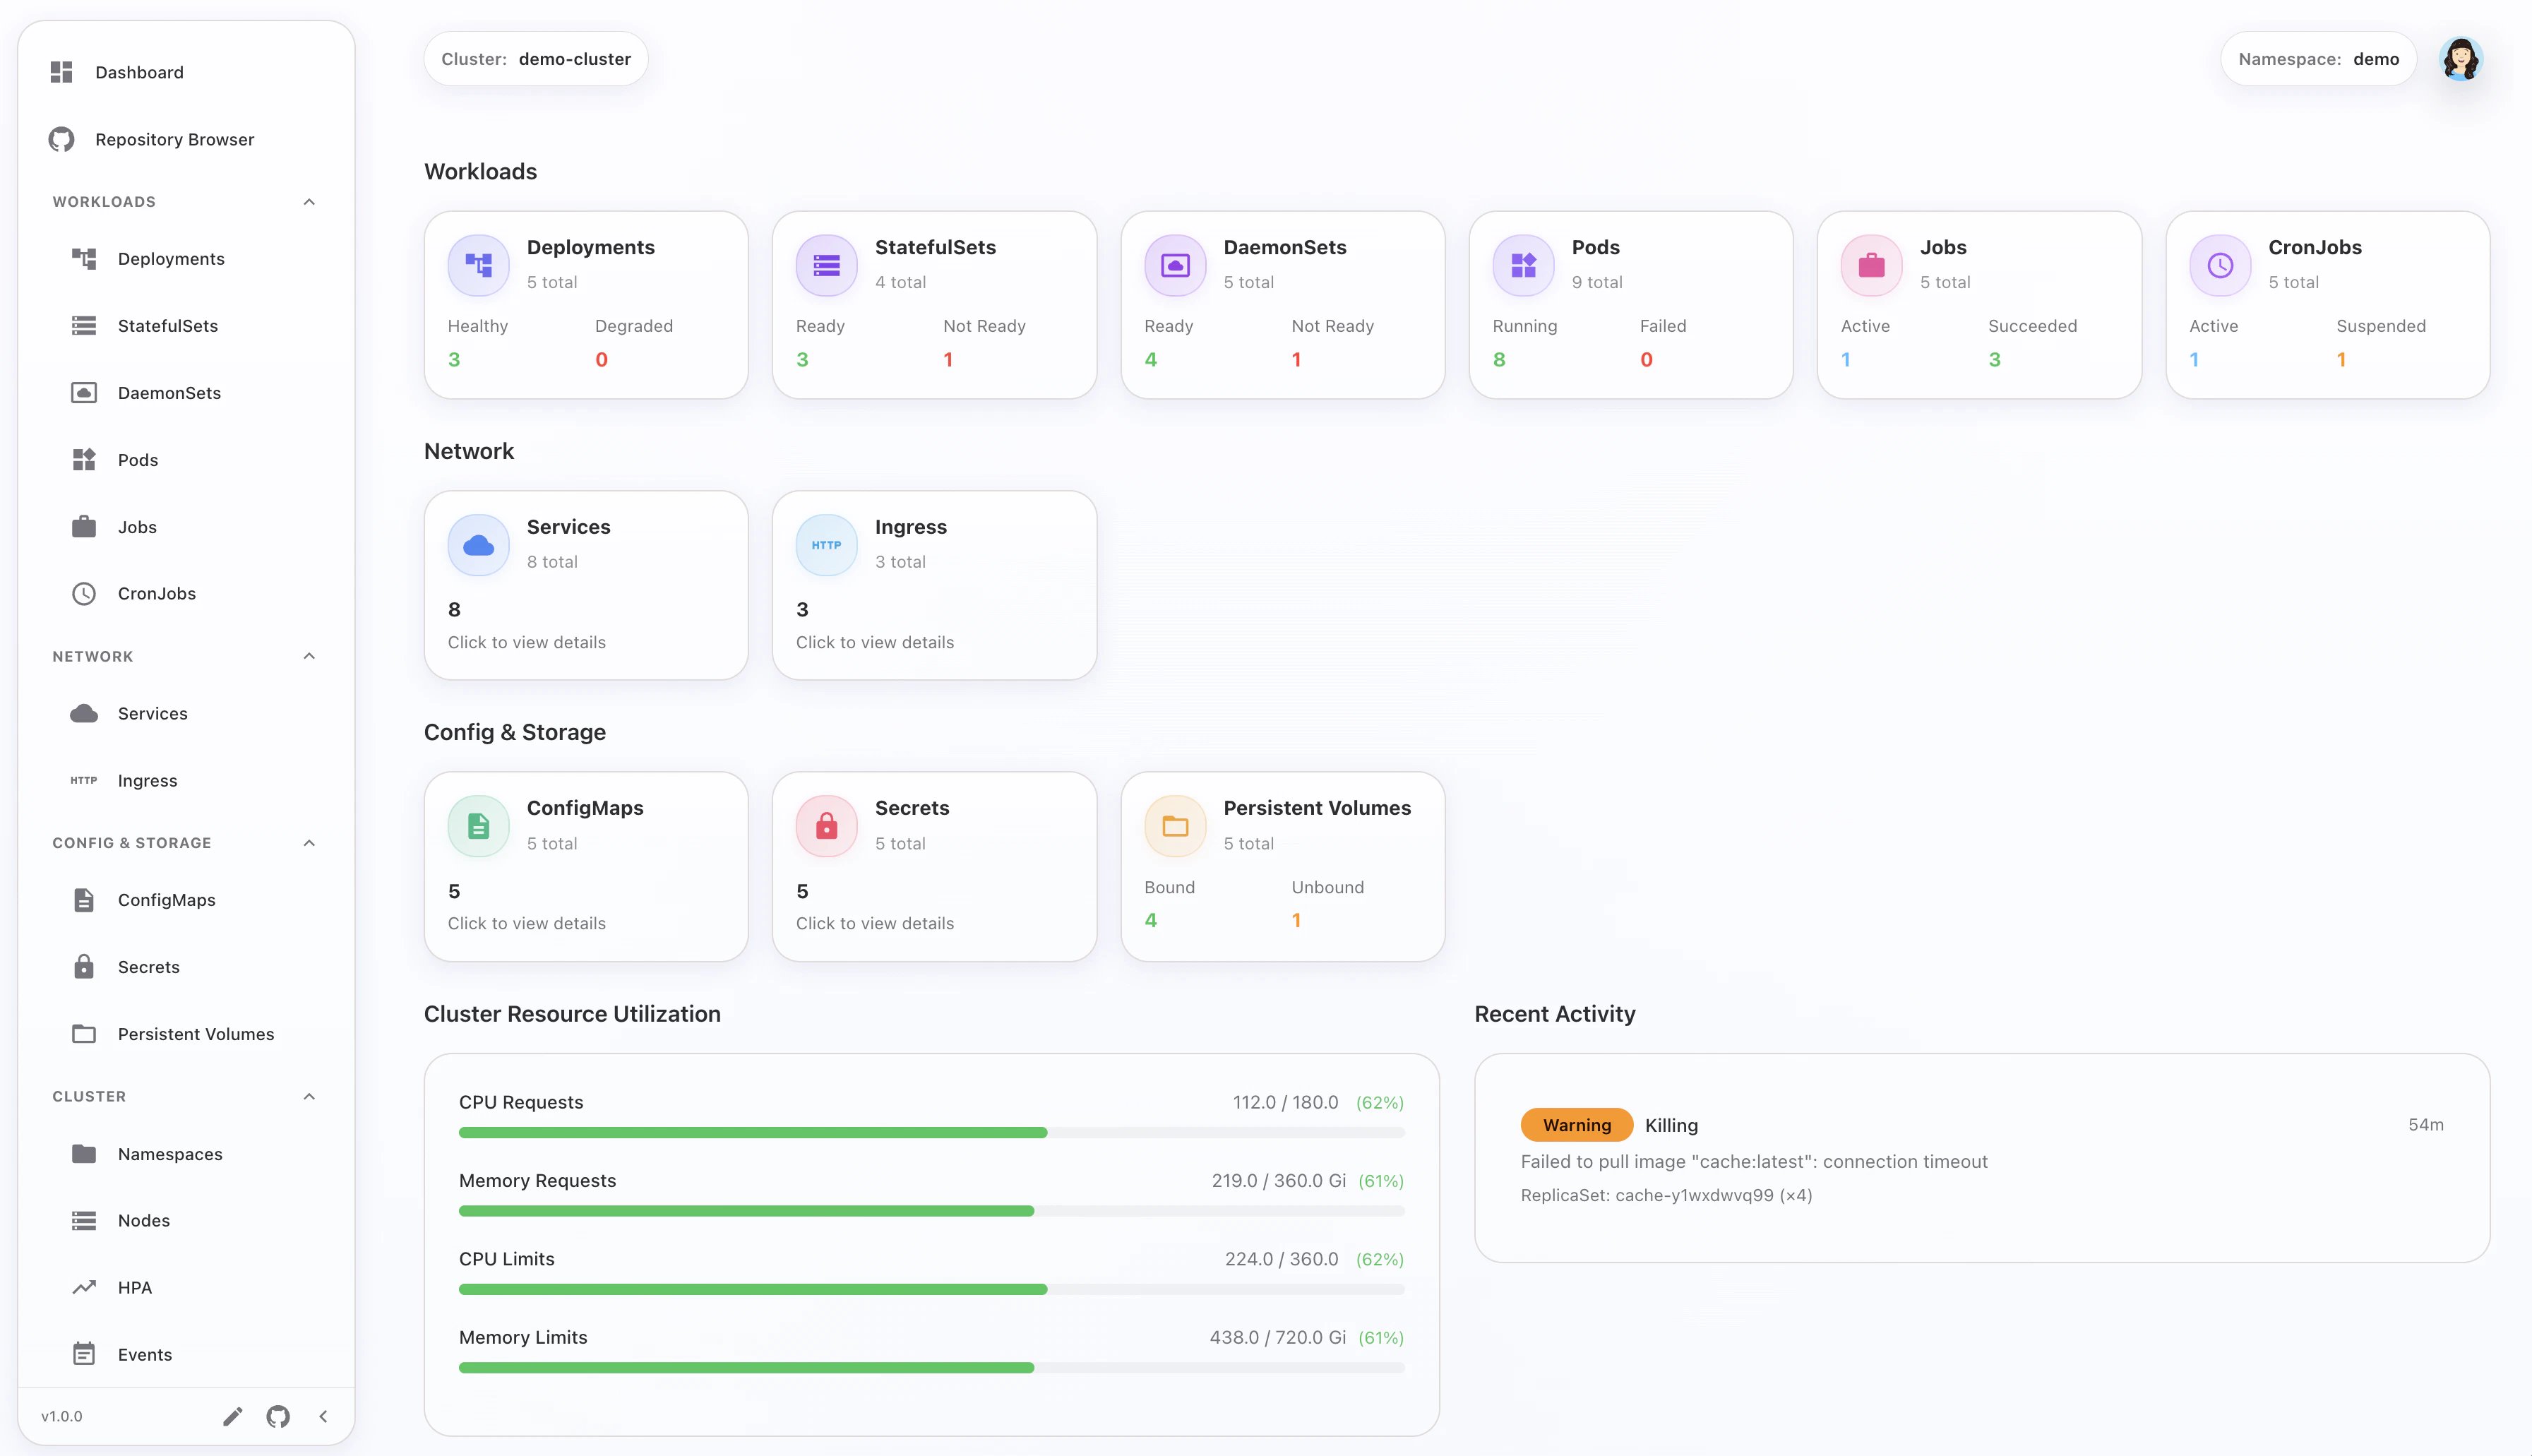The width and height of the screenshot is (2532, 1456).
Task: Click the Secrets padlock icon
Action: coord(84,966)
